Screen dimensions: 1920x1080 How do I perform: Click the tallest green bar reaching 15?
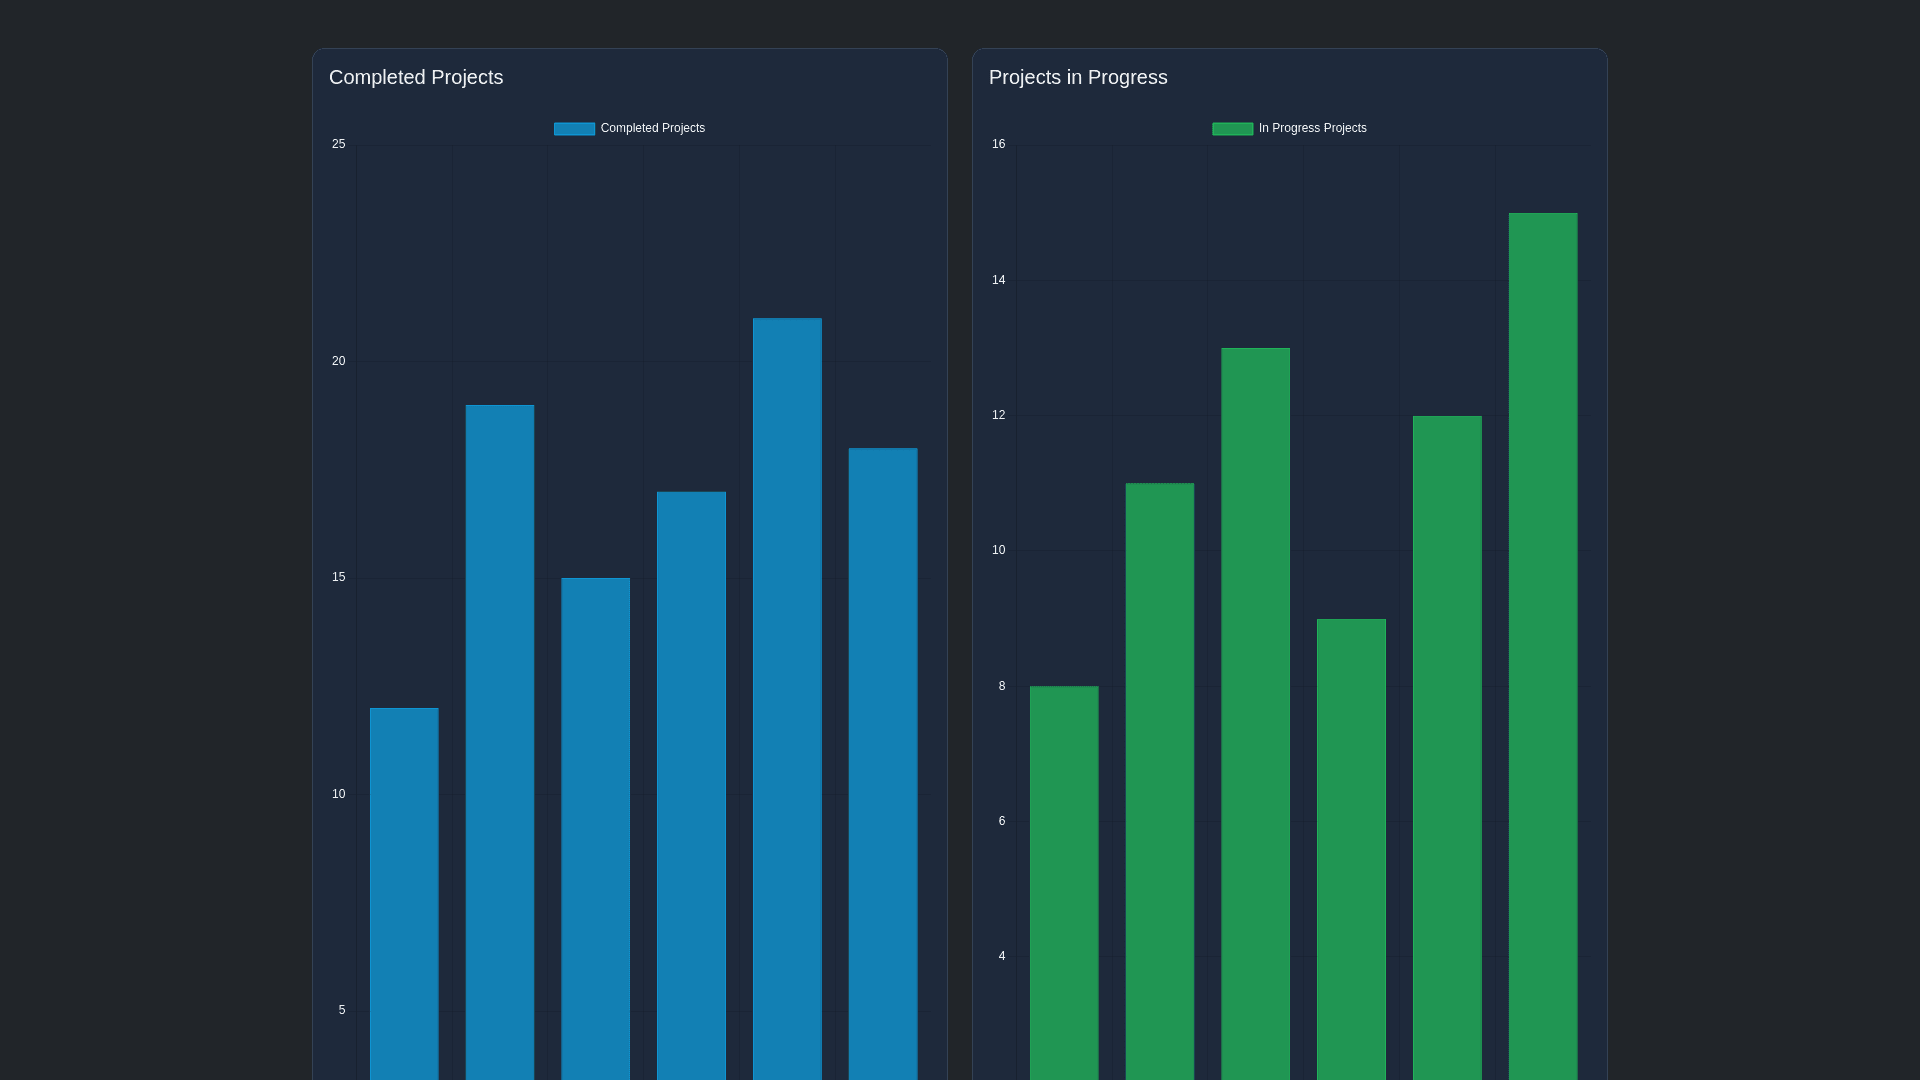(x=1543, y=645)
